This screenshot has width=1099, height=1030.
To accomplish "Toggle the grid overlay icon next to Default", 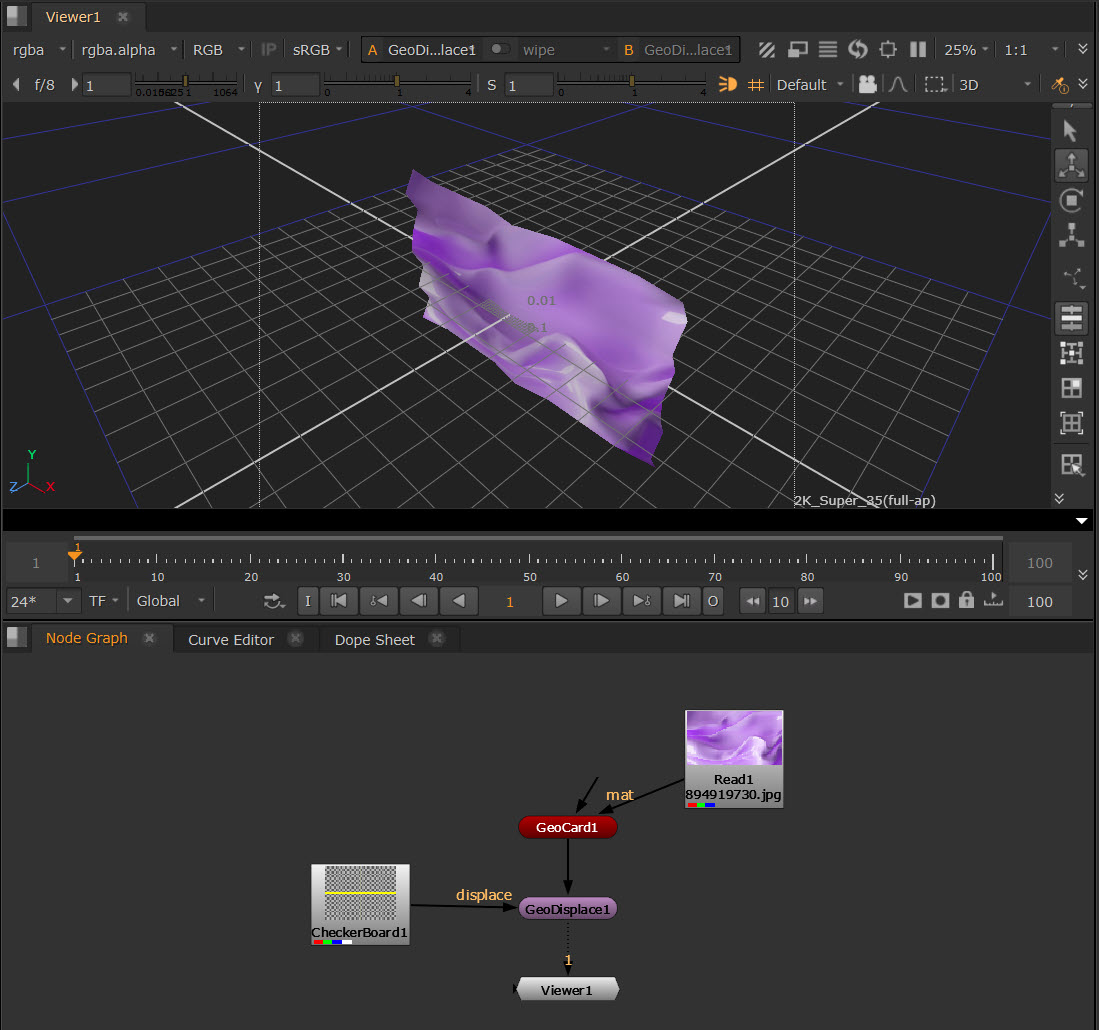I will (x=756, y=85).
